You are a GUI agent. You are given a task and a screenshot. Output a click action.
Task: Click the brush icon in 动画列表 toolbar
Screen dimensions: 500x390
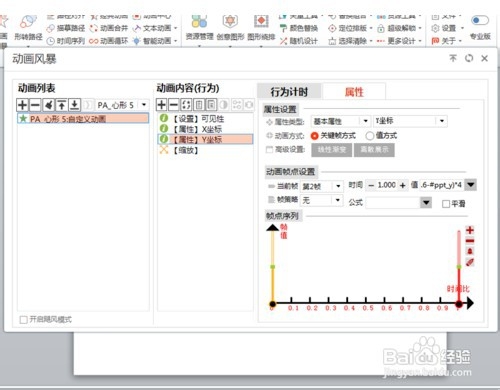click(x=49, y=105)
